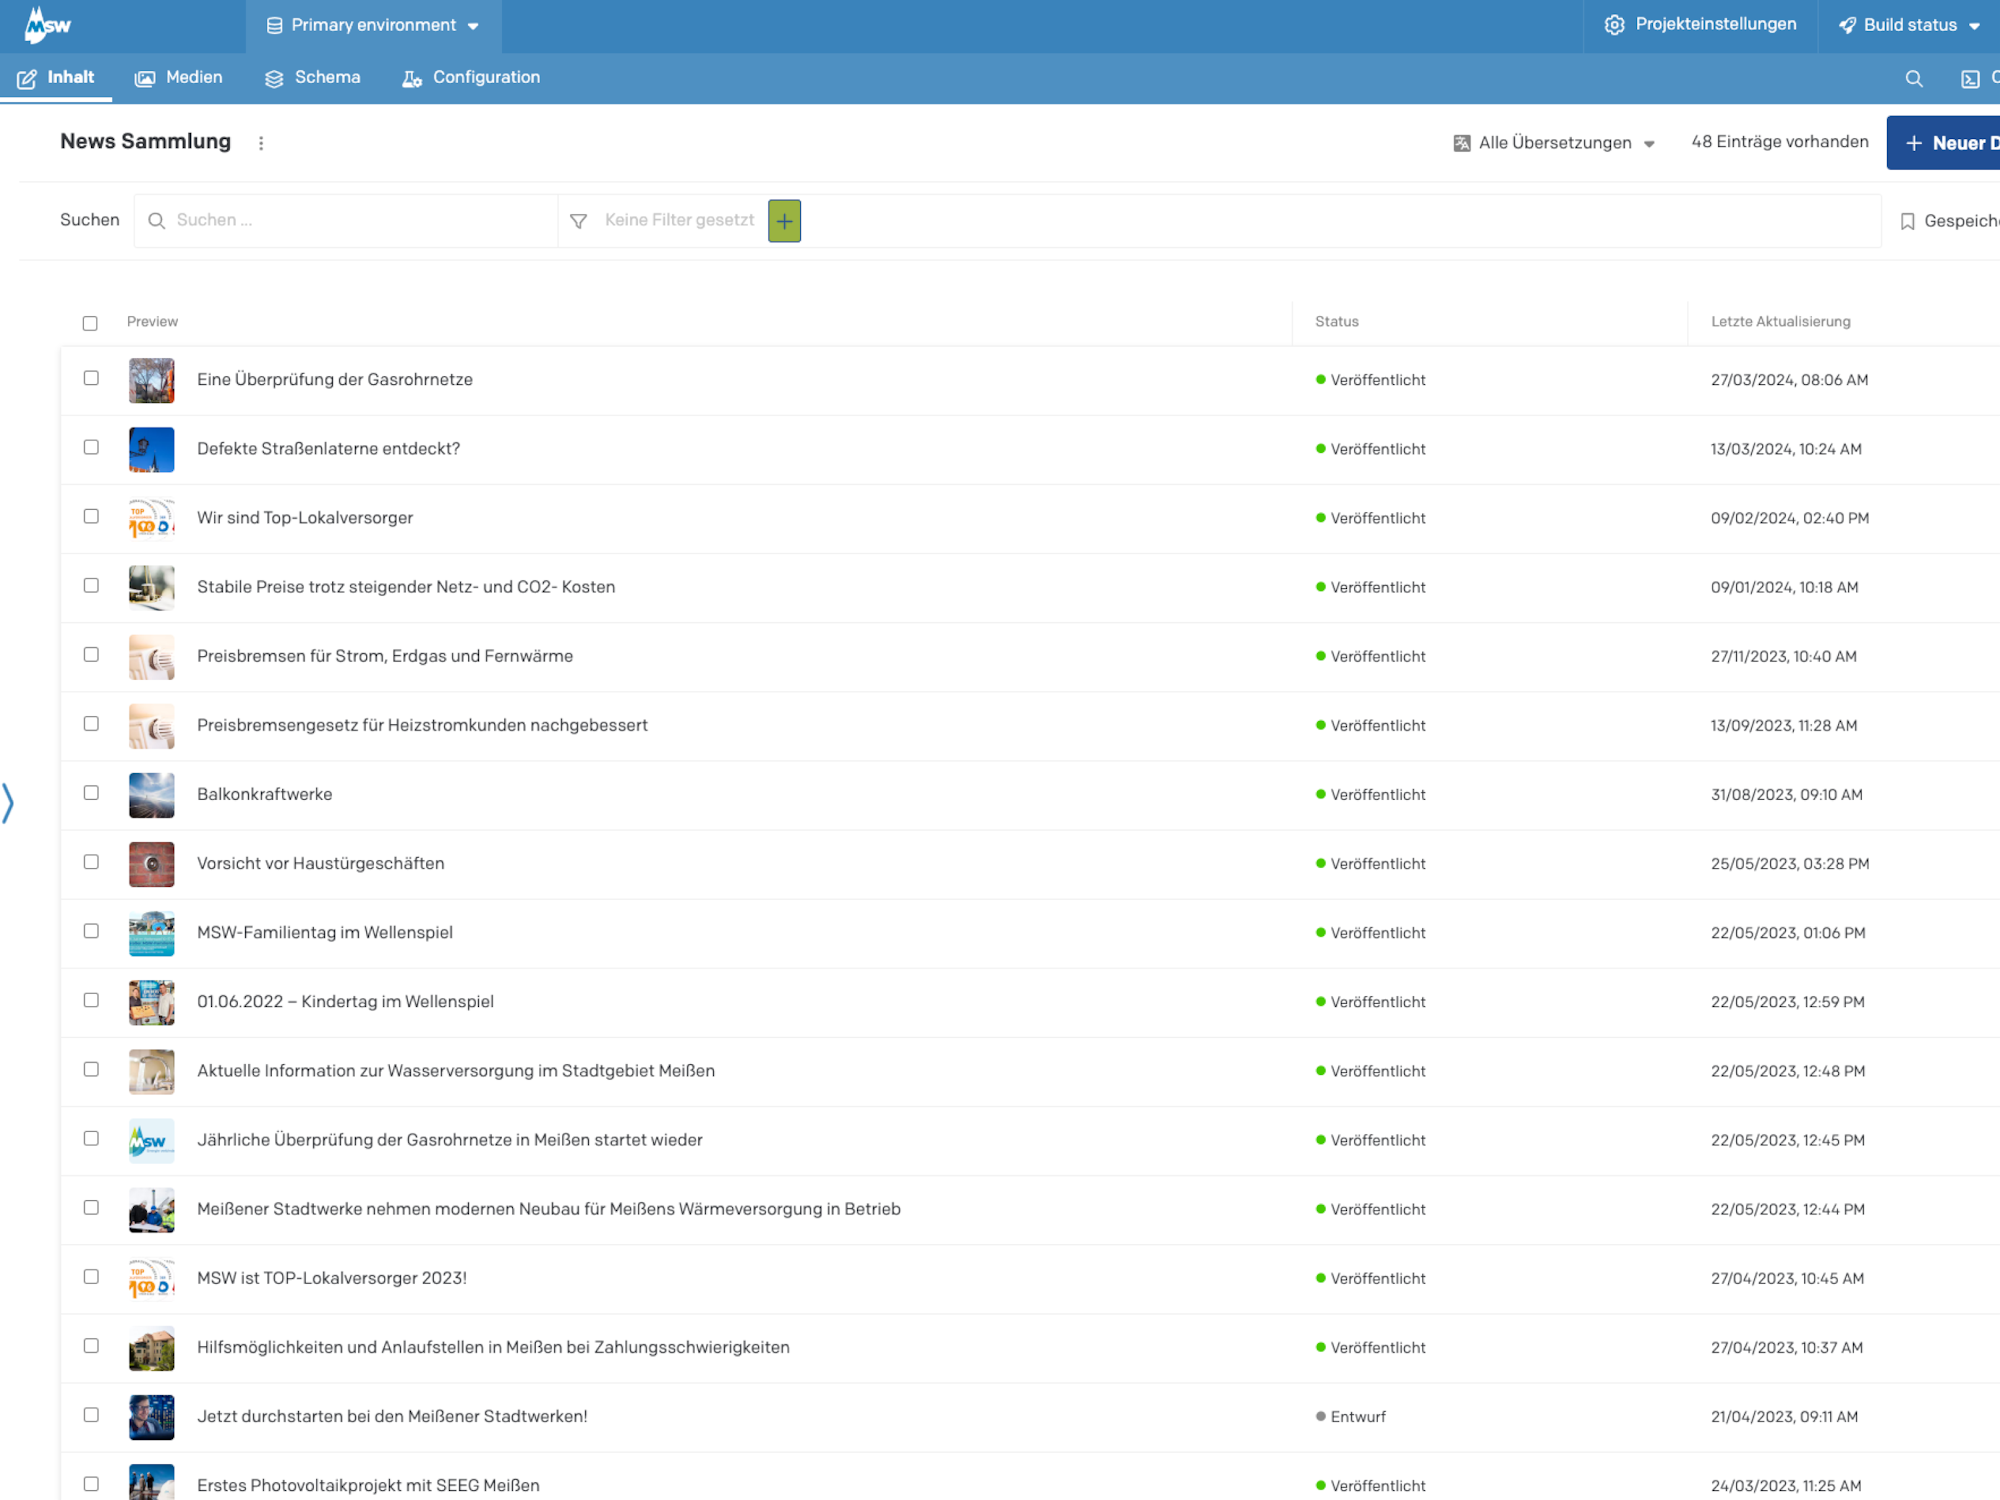Click the Preview column header
The height and width of the screenshot is (1500, 2000).
(x=152, y=322)
